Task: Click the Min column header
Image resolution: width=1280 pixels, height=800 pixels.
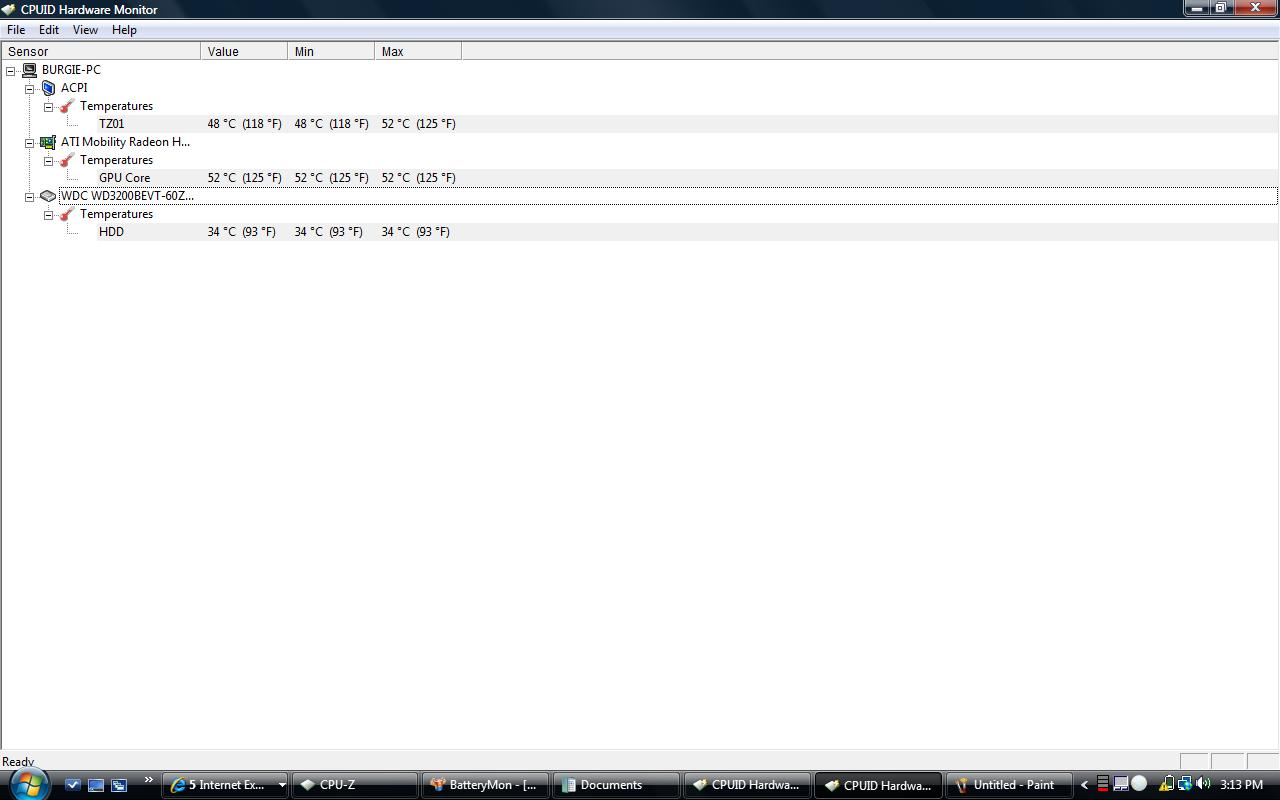Action: (x=331, y=51)
